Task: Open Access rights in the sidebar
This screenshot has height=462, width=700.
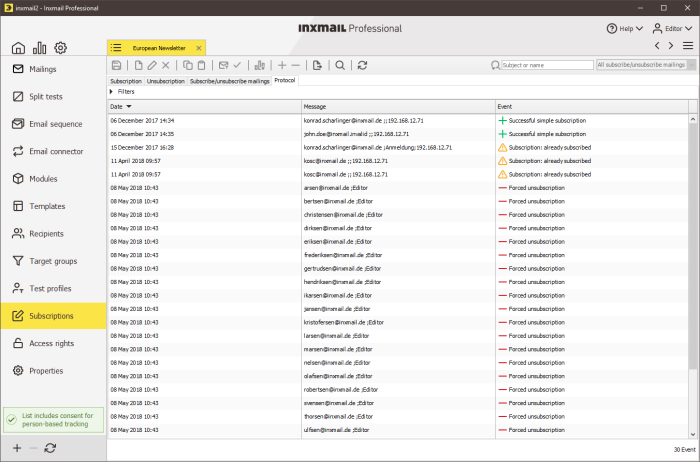Action: [53, 343]
